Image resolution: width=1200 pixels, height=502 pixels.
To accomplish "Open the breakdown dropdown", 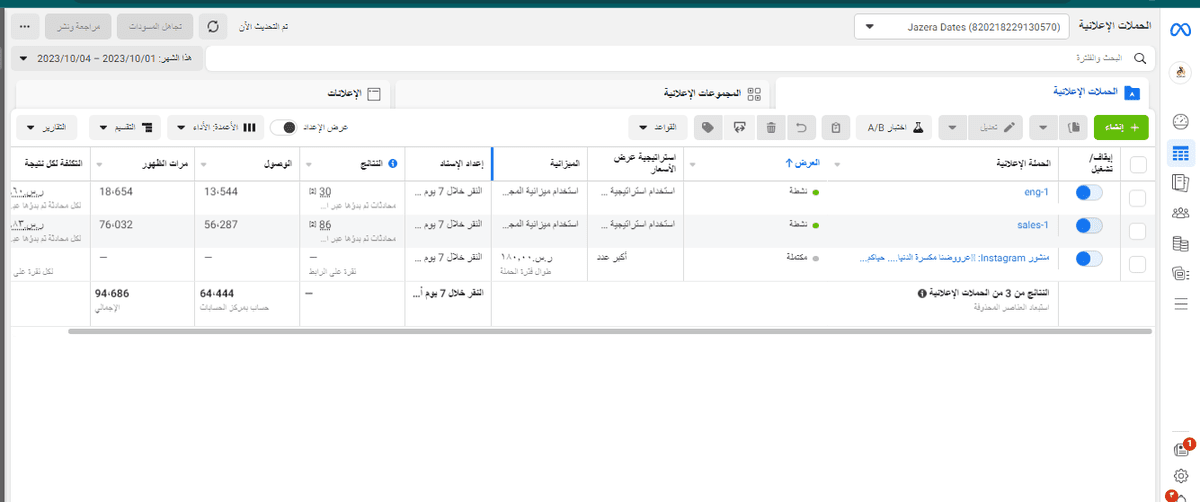I will pyautogui.click(x=124, y=127).
